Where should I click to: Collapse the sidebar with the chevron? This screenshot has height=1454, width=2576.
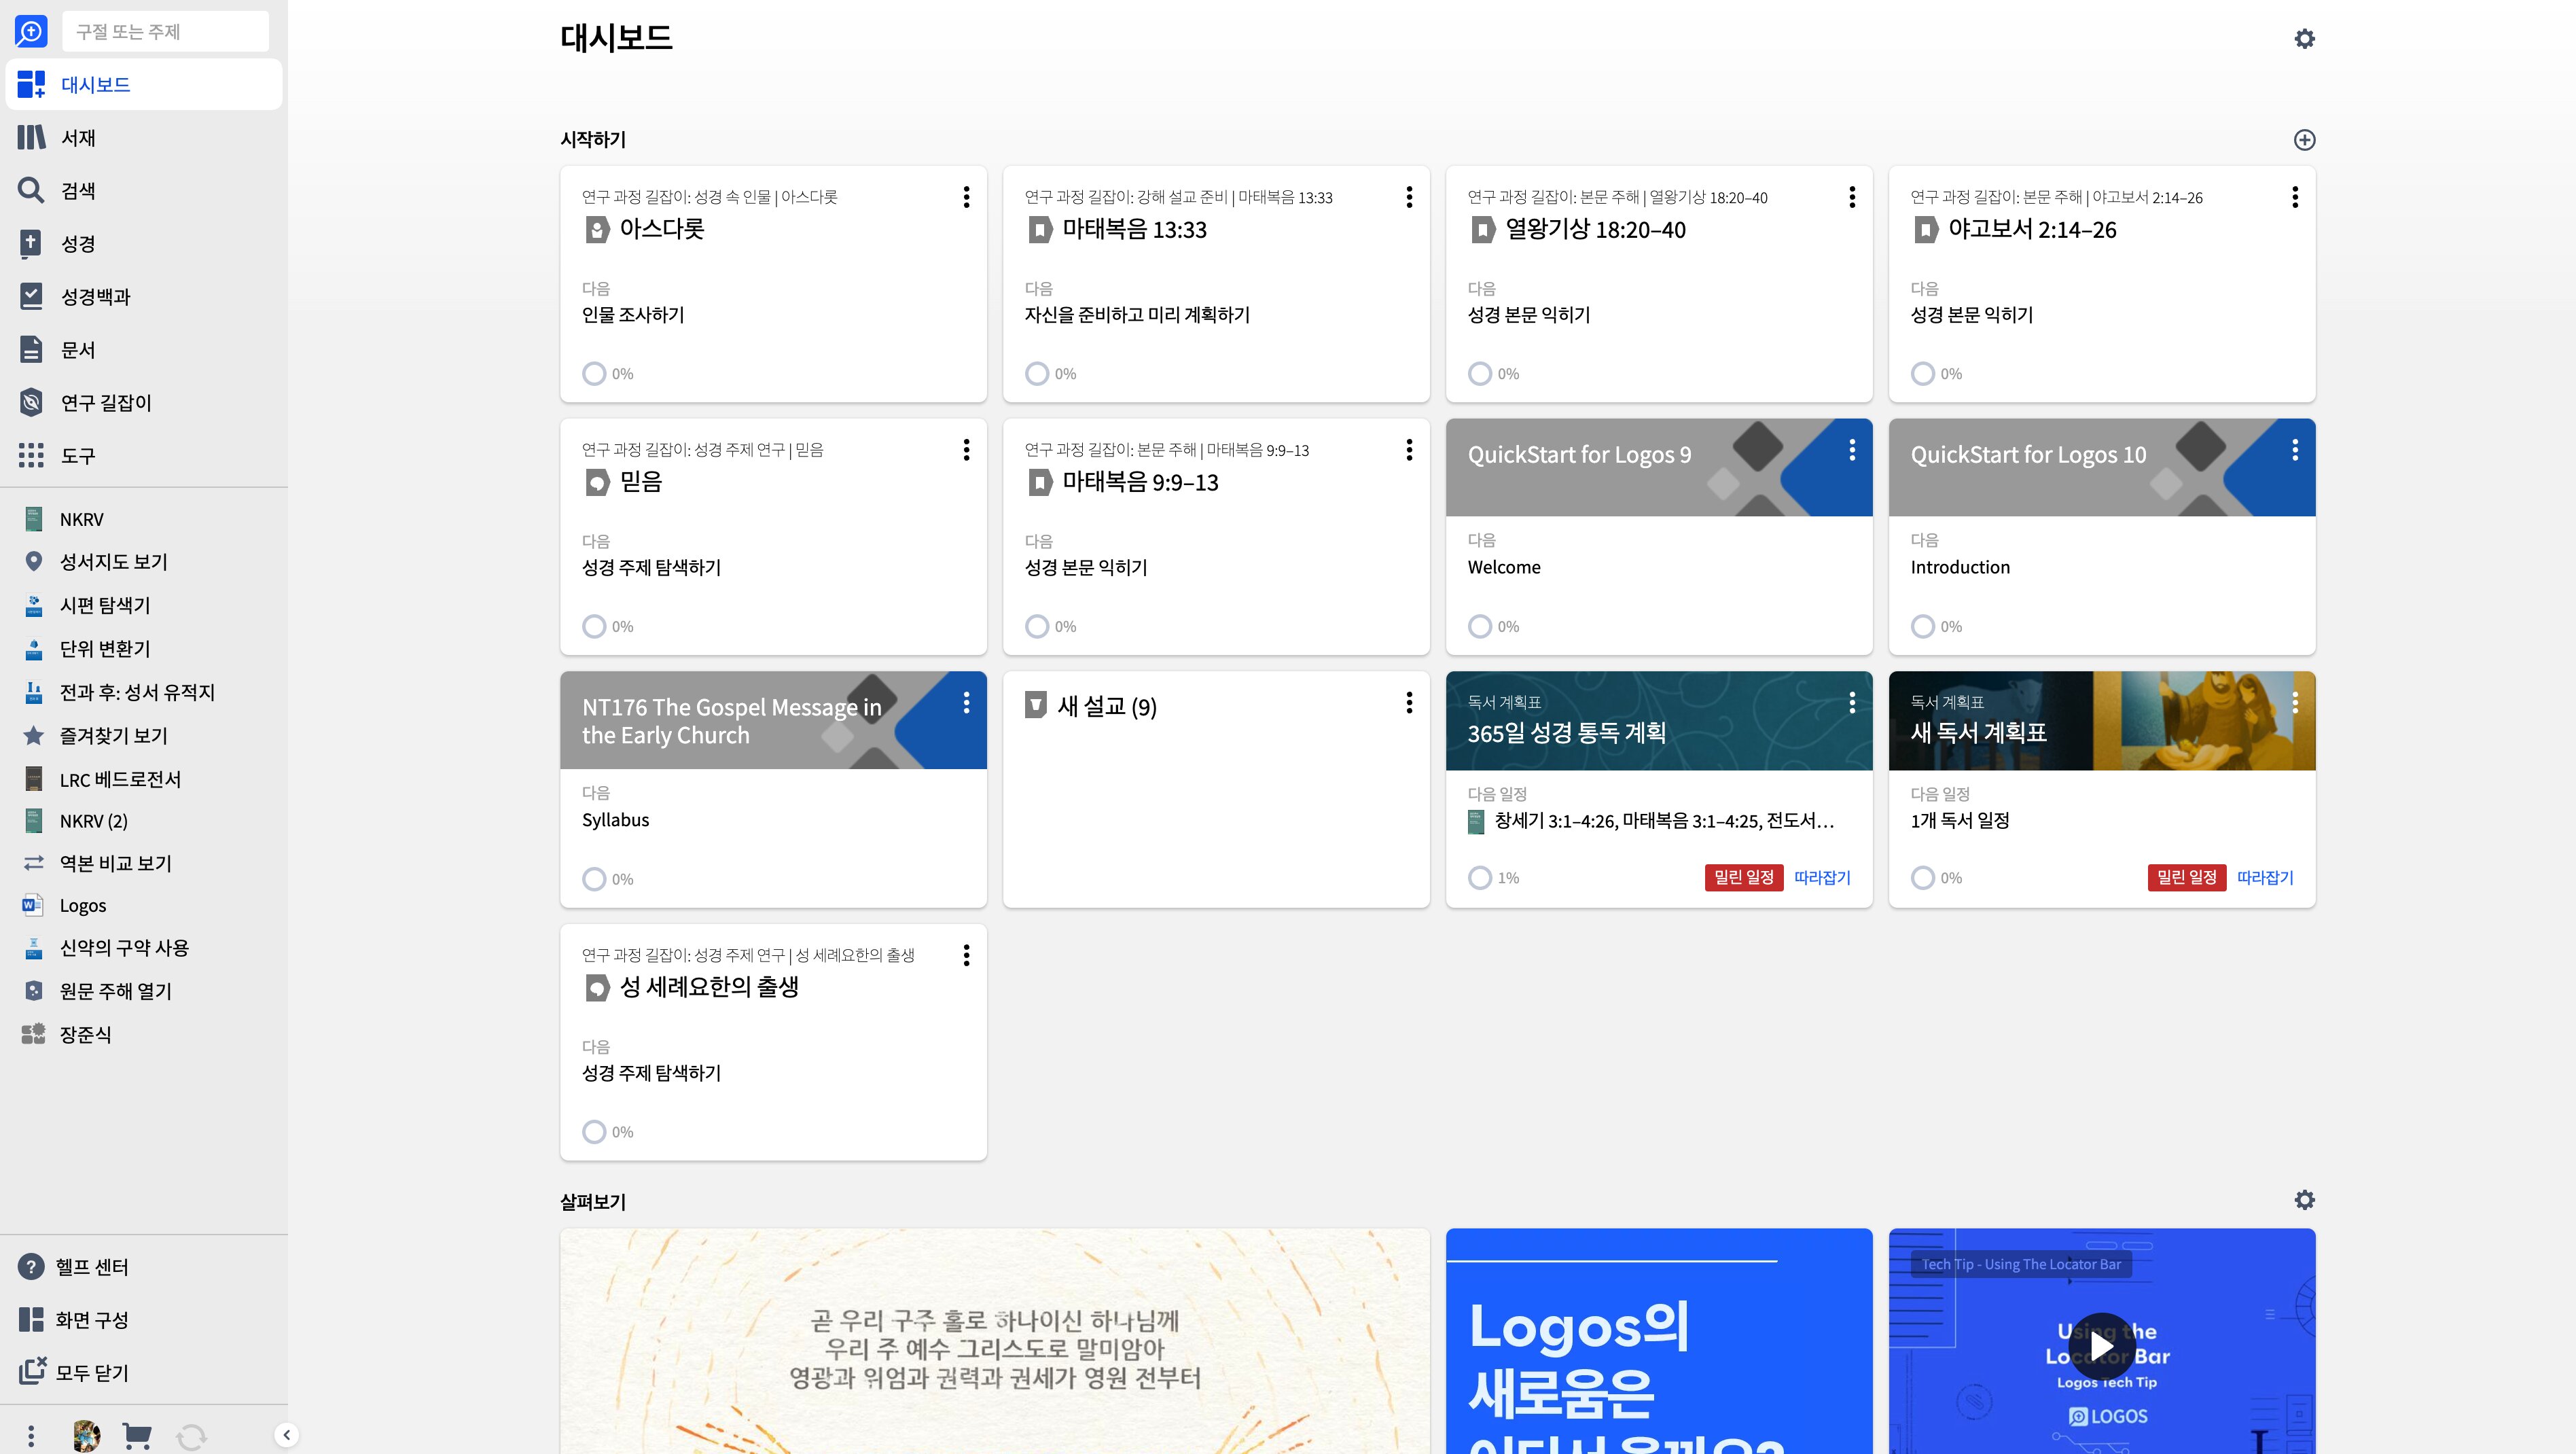(286, 1436)
